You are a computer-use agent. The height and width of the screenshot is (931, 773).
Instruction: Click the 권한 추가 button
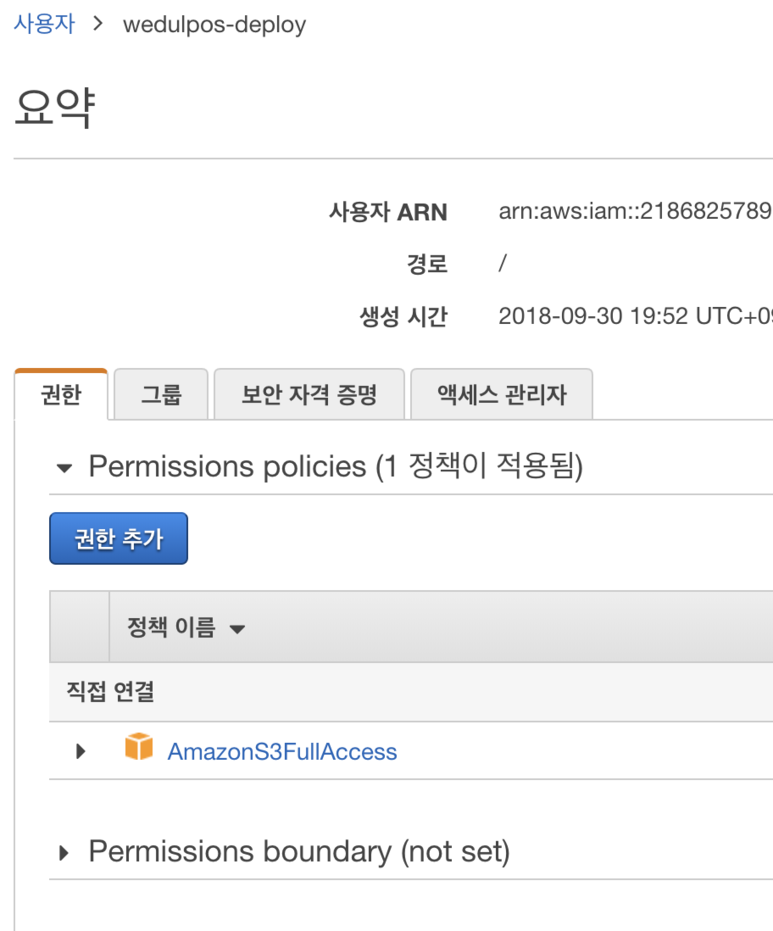point(119,539)
